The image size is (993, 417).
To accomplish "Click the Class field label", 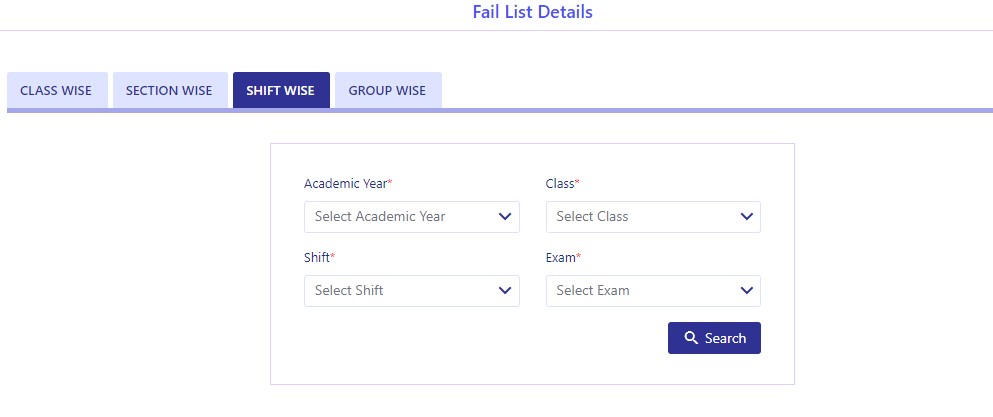I will coord(562,184).
